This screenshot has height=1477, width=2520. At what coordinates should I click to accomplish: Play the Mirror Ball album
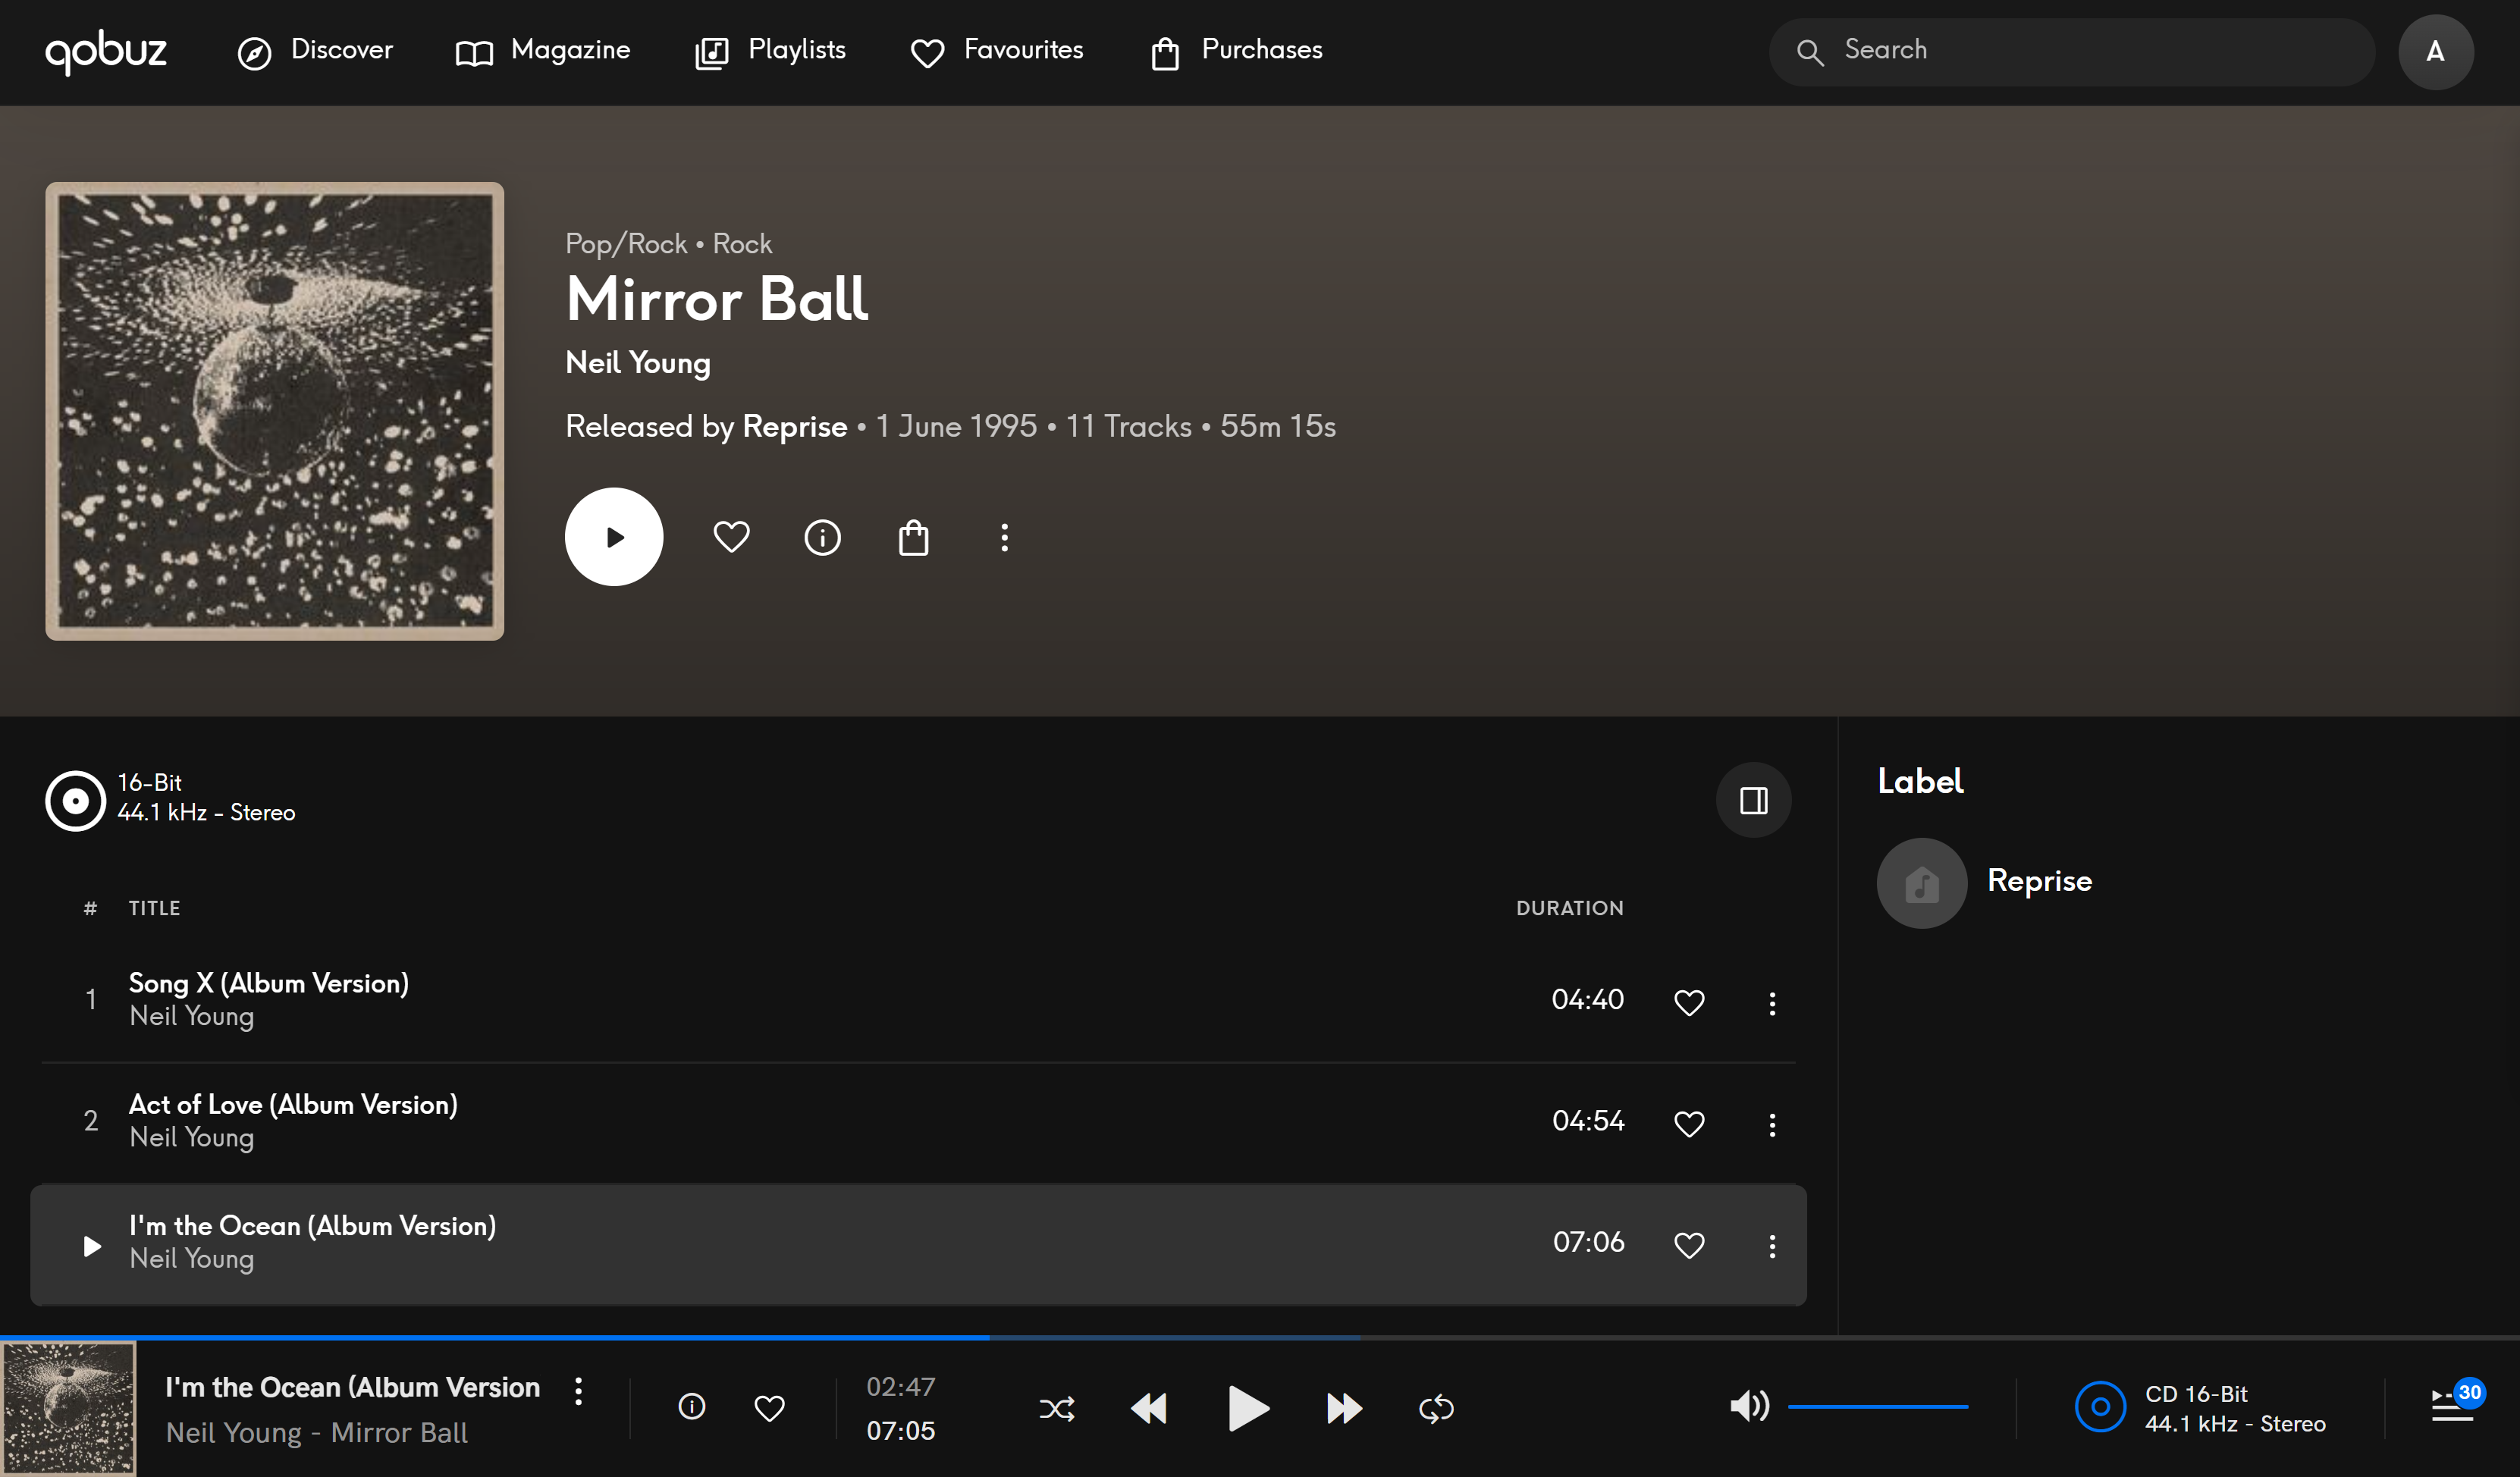click(614, 537)
